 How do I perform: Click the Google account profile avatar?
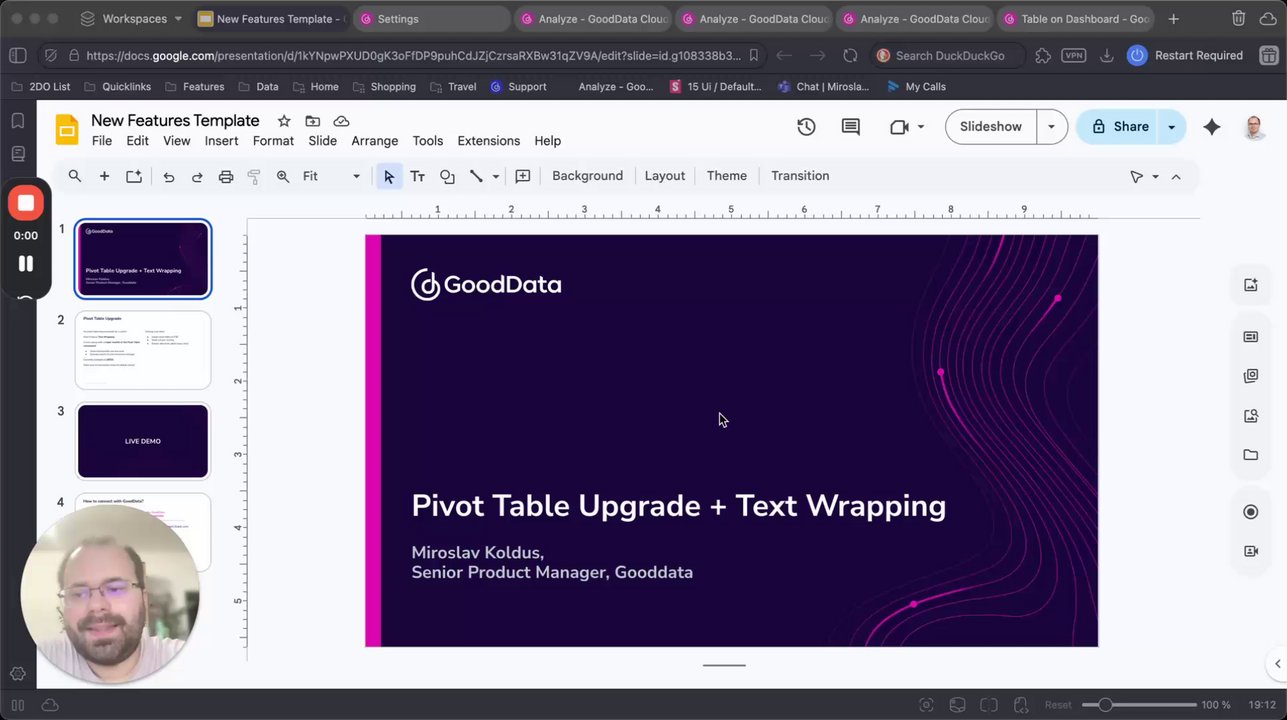pyautogui.click(x=1254, y=127)
